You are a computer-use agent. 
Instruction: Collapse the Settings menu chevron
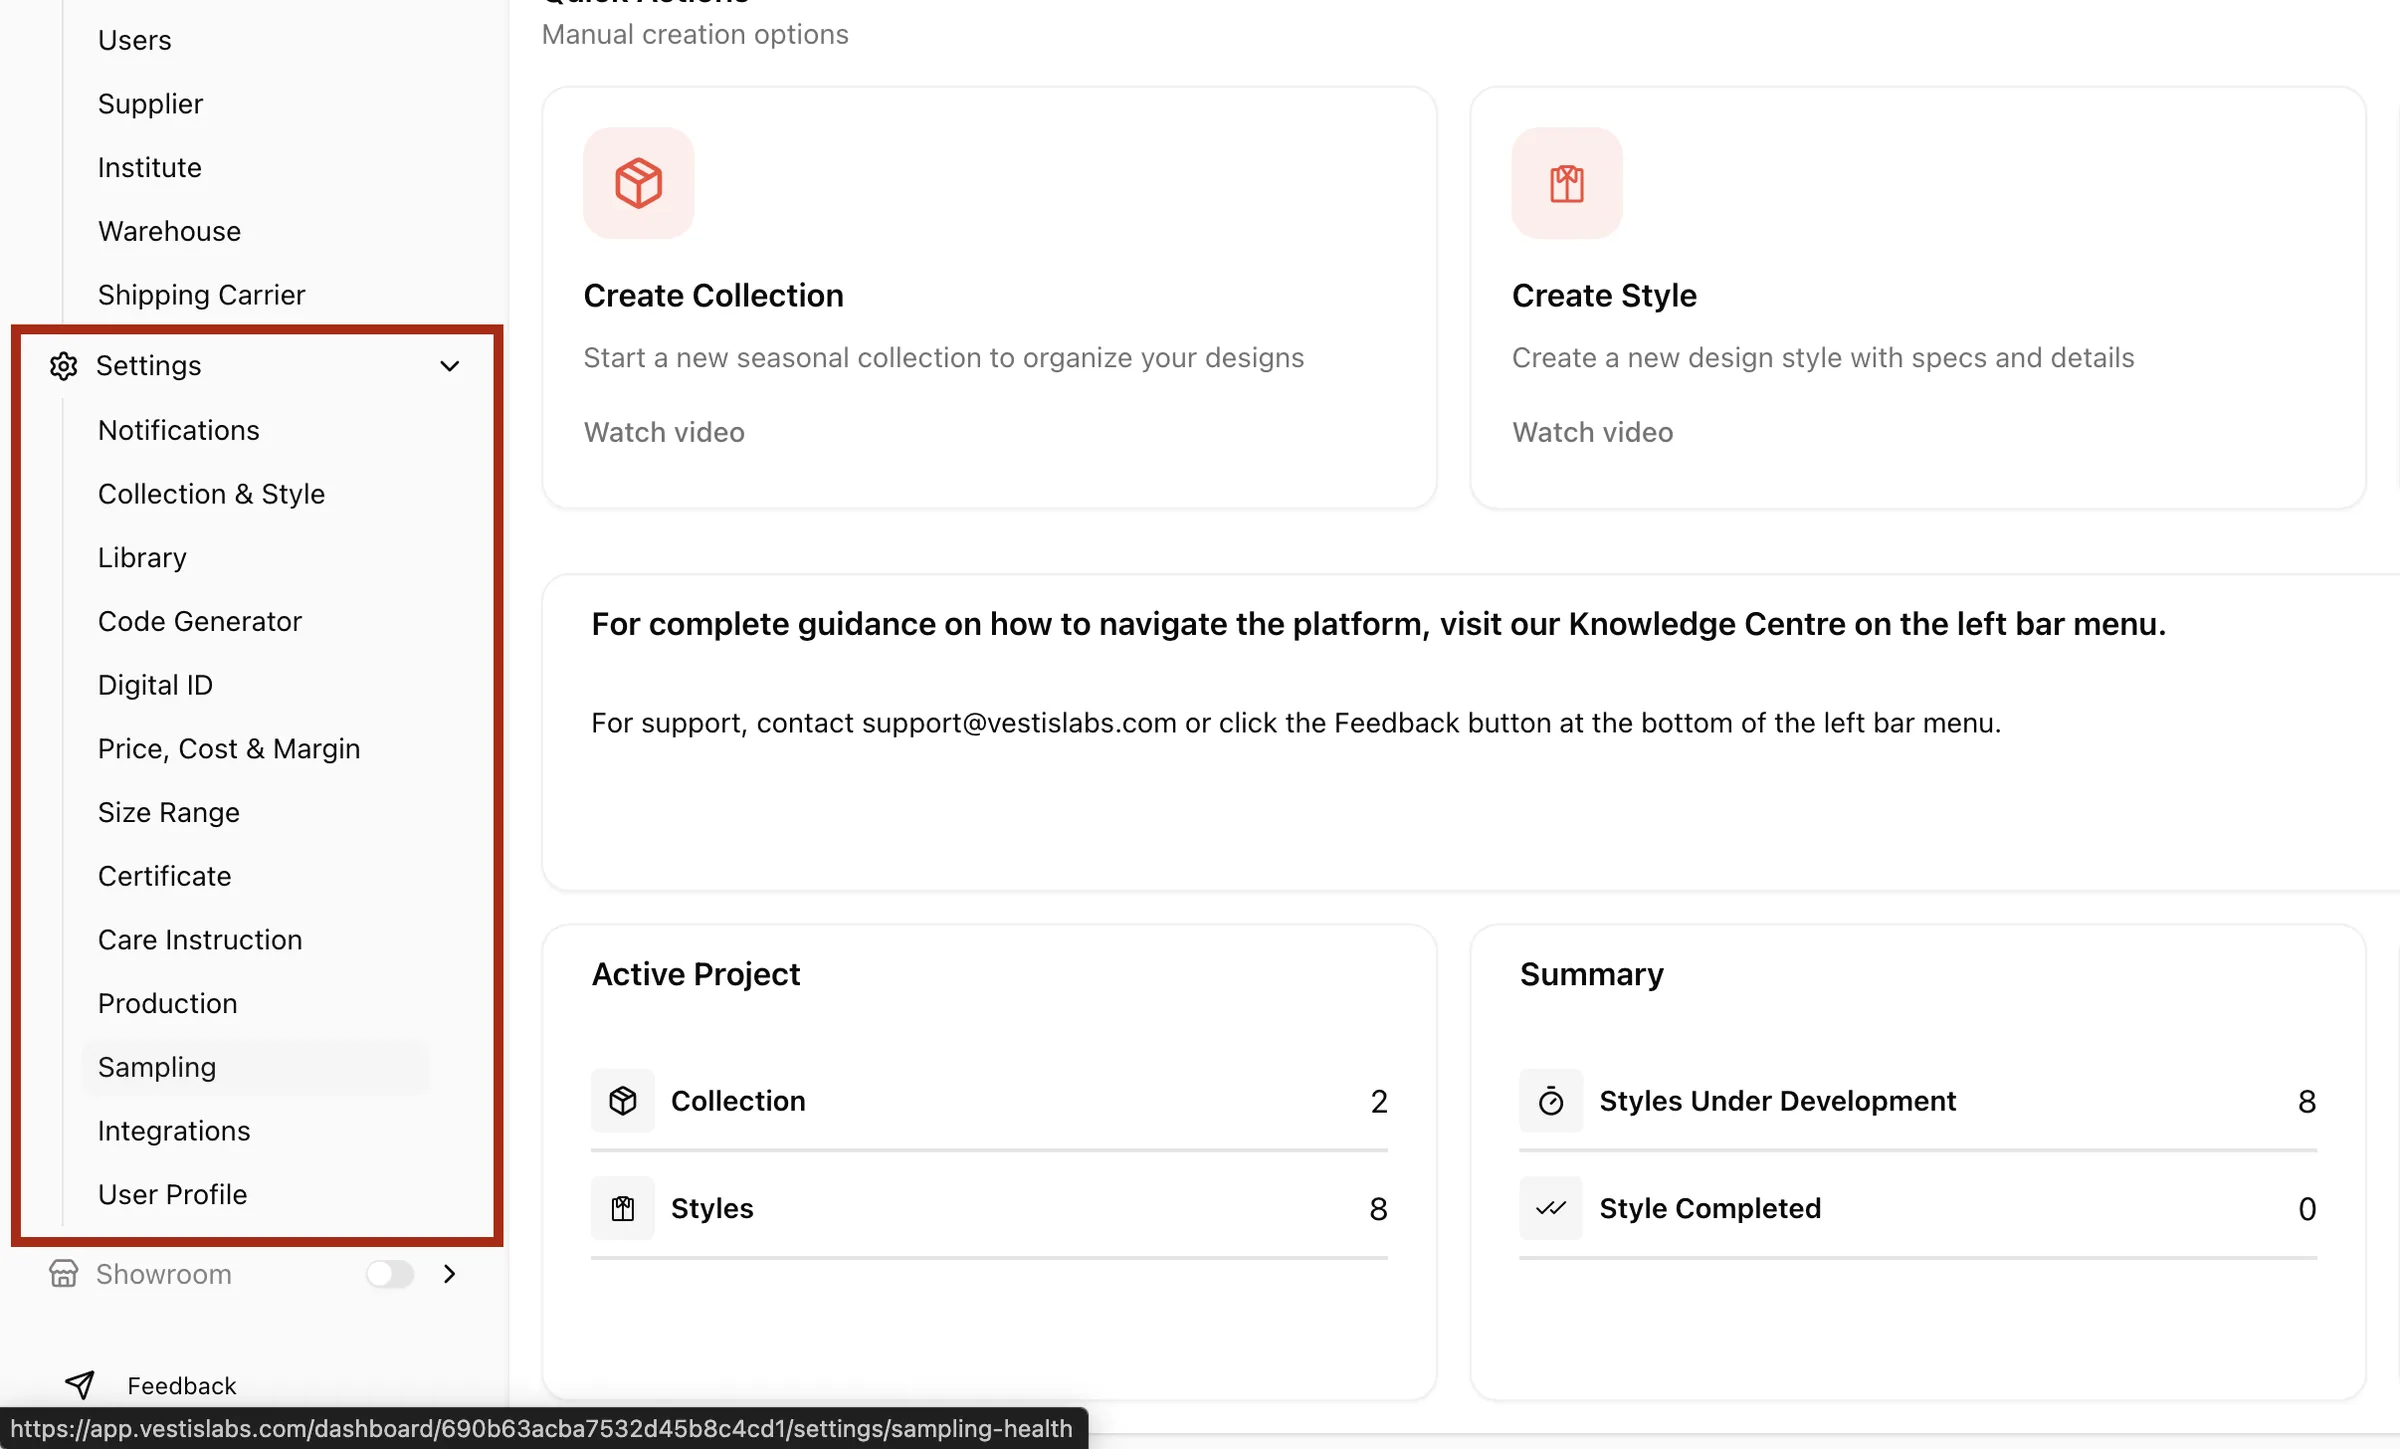[450, 366]
